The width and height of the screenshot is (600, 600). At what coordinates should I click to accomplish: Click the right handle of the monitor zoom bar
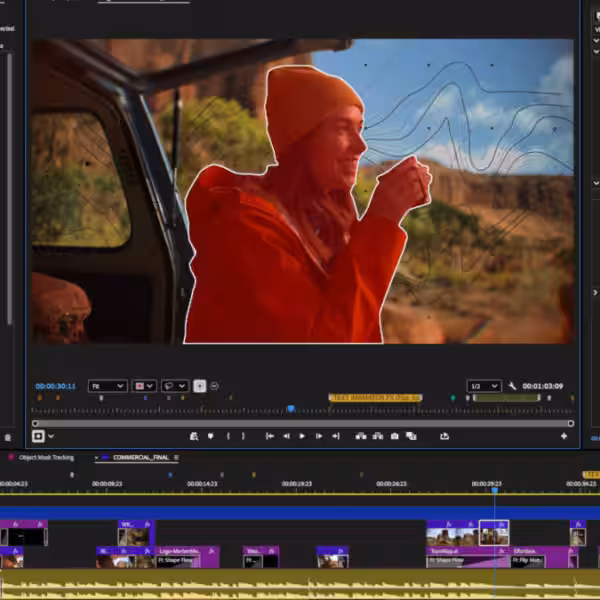point(571,424)
